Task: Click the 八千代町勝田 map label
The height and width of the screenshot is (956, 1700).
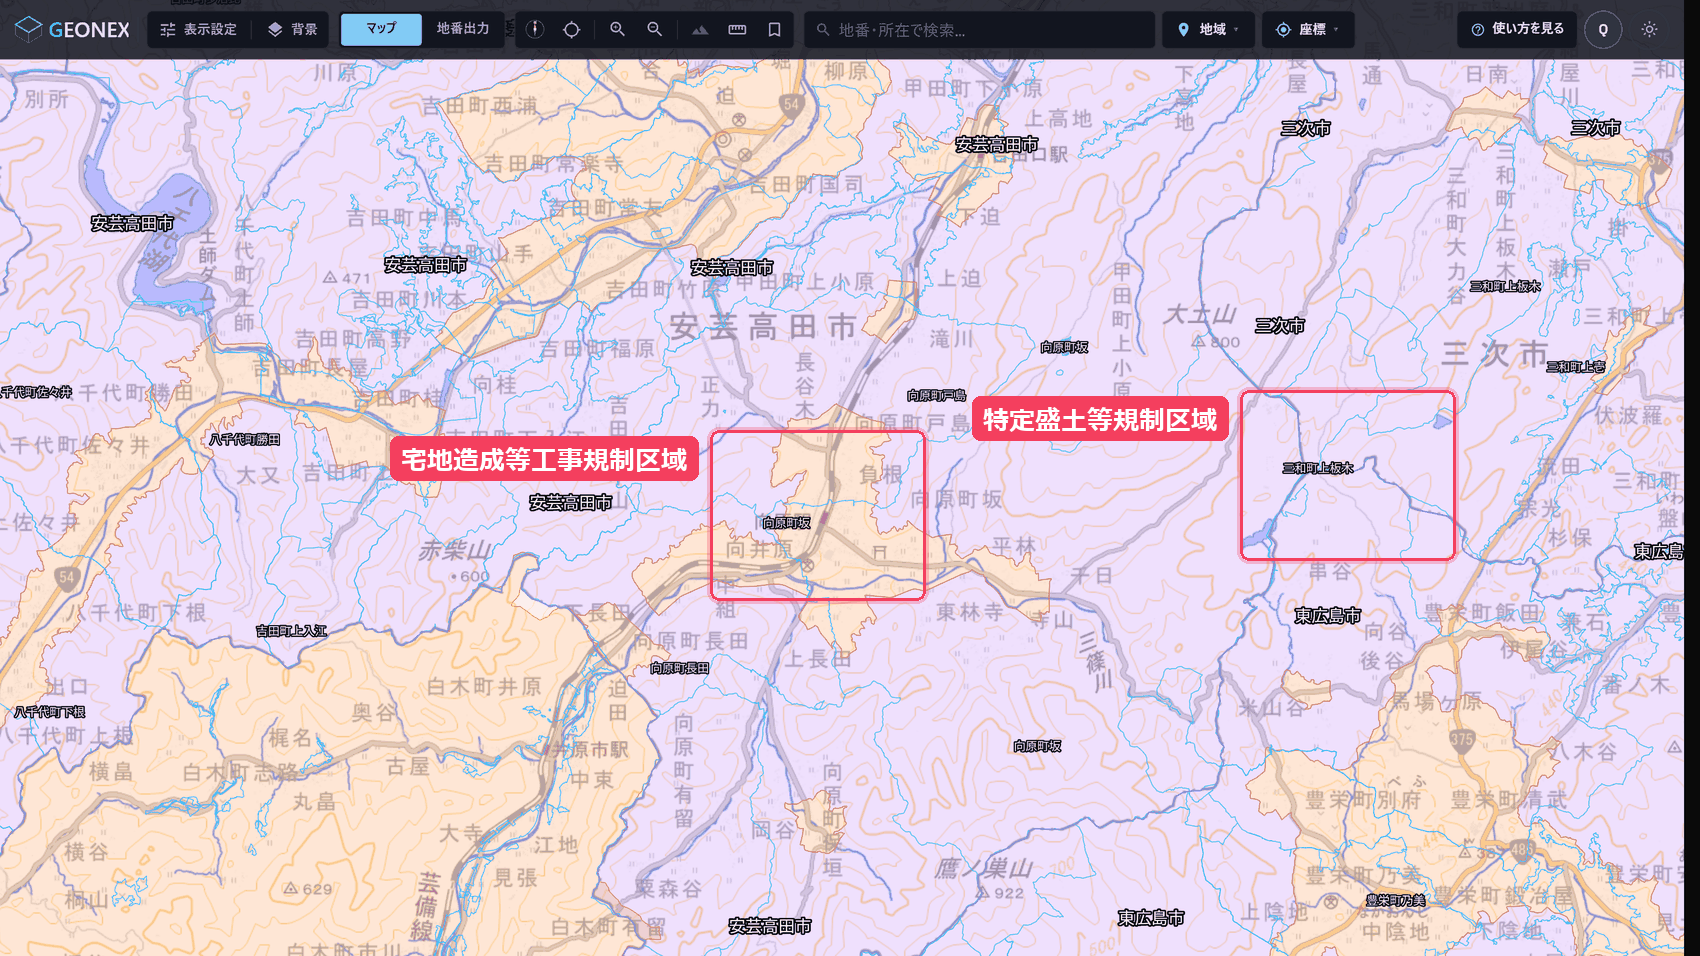Action: click(245, 439)
